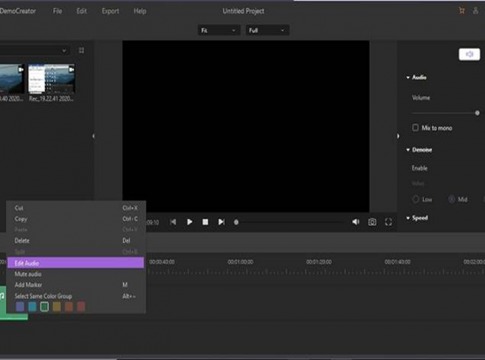485x360 pixels.
Task: Choose Add Marker from context menu
Action: 76,285
